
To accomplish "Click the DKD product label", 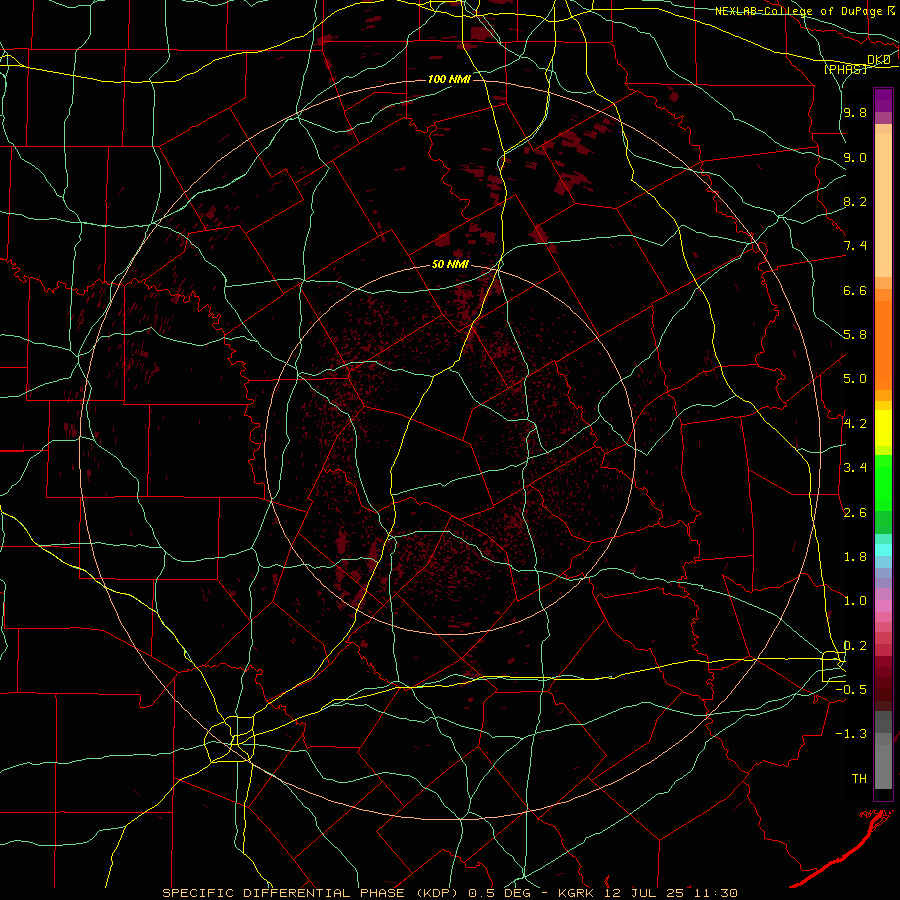I will pyautogui.click(x=878, y=60).
